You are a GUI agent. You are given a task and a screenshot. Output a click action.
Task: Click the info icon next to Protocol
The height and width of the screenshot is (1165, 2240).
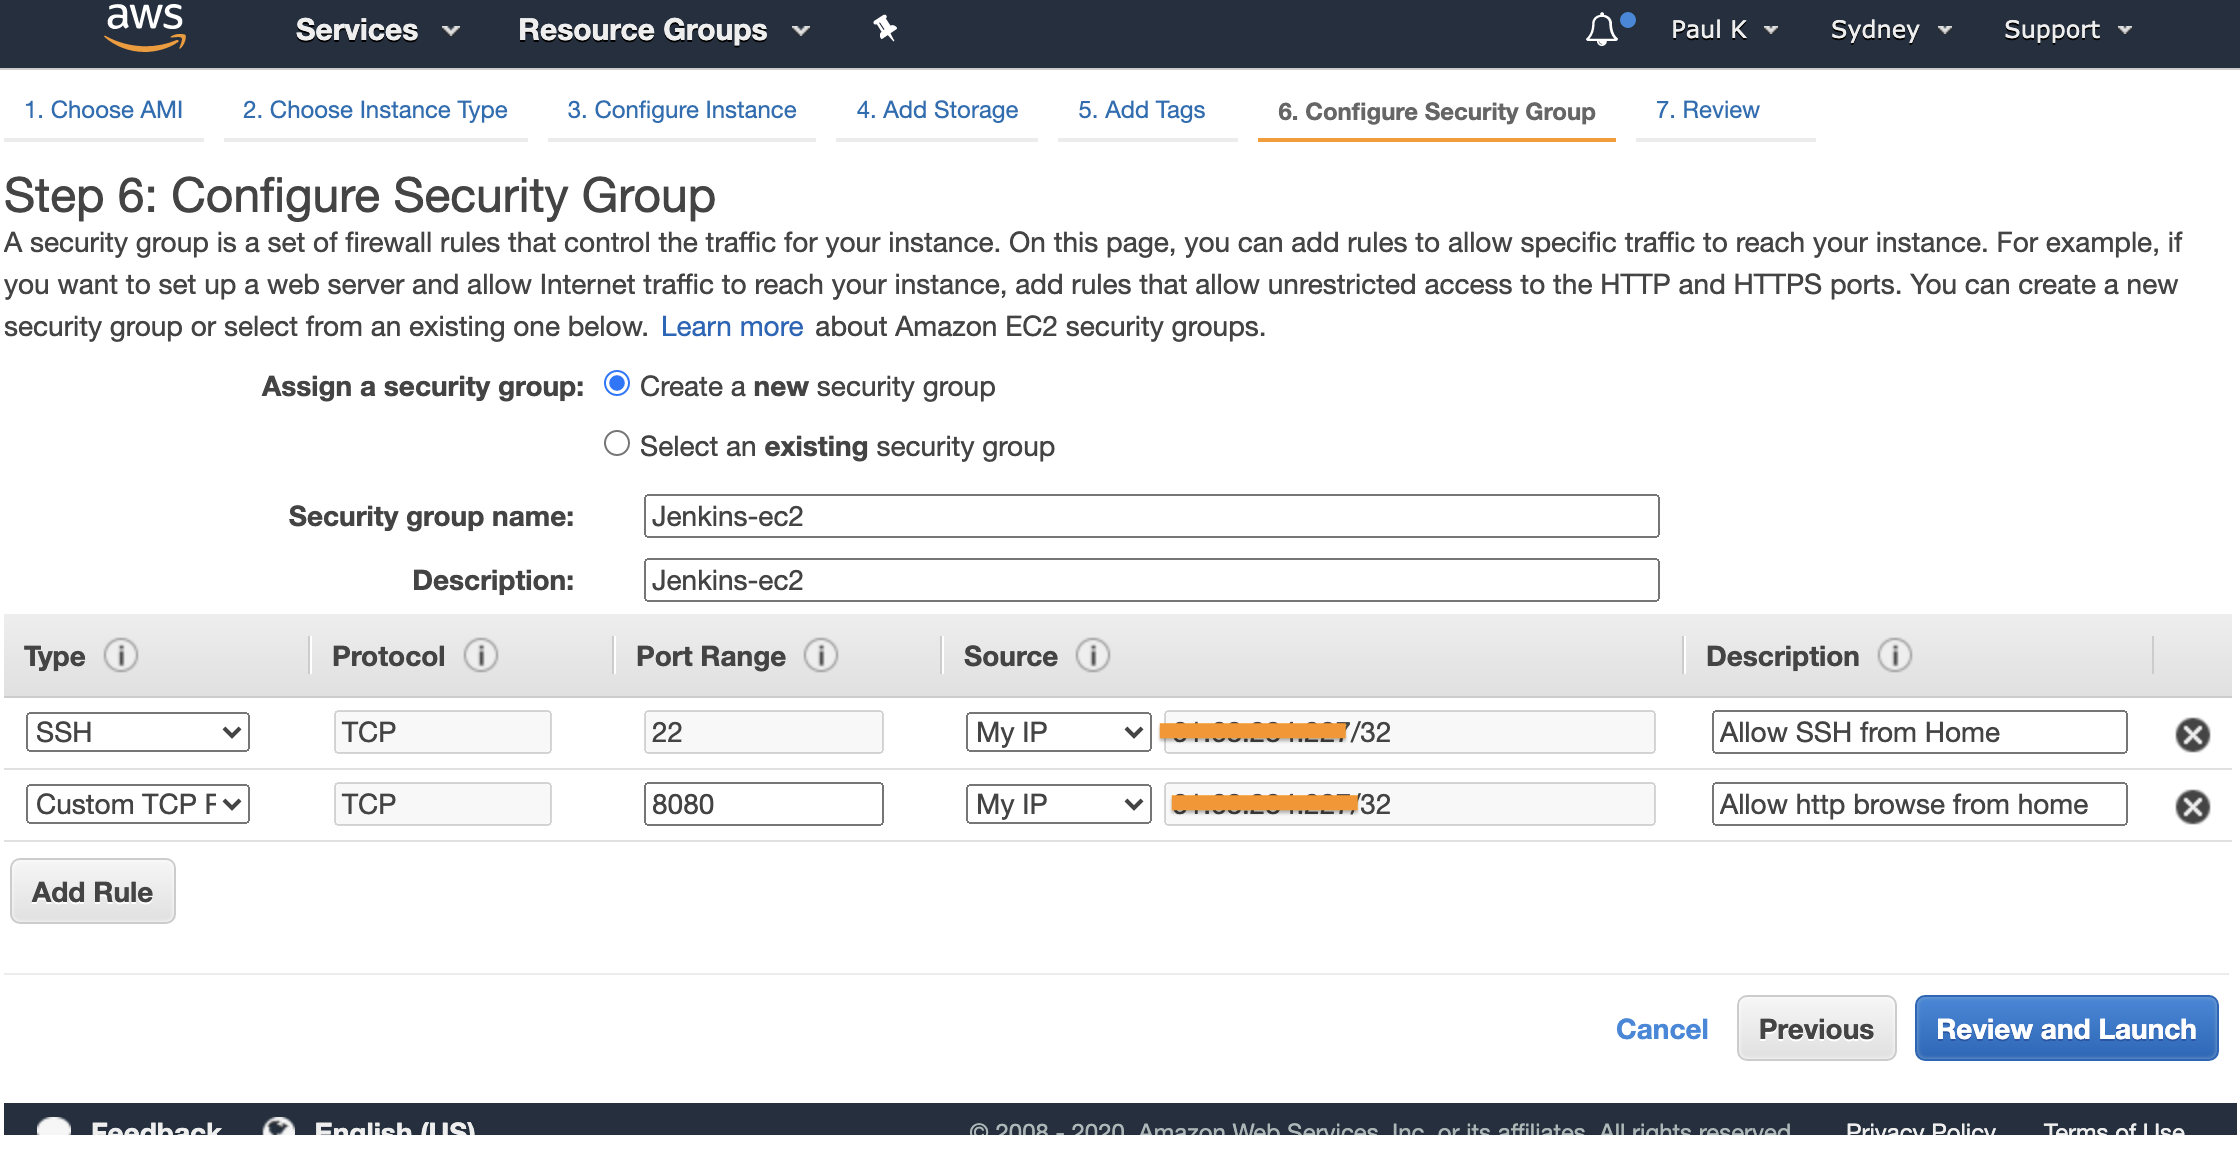point(481,656)
